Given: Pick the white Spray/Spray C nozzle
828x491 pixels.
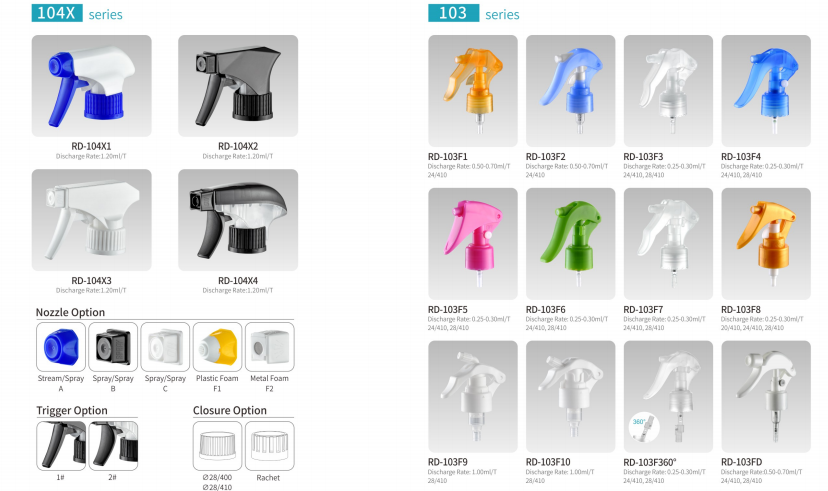Looking at the screenshot, I should [165, 347].
